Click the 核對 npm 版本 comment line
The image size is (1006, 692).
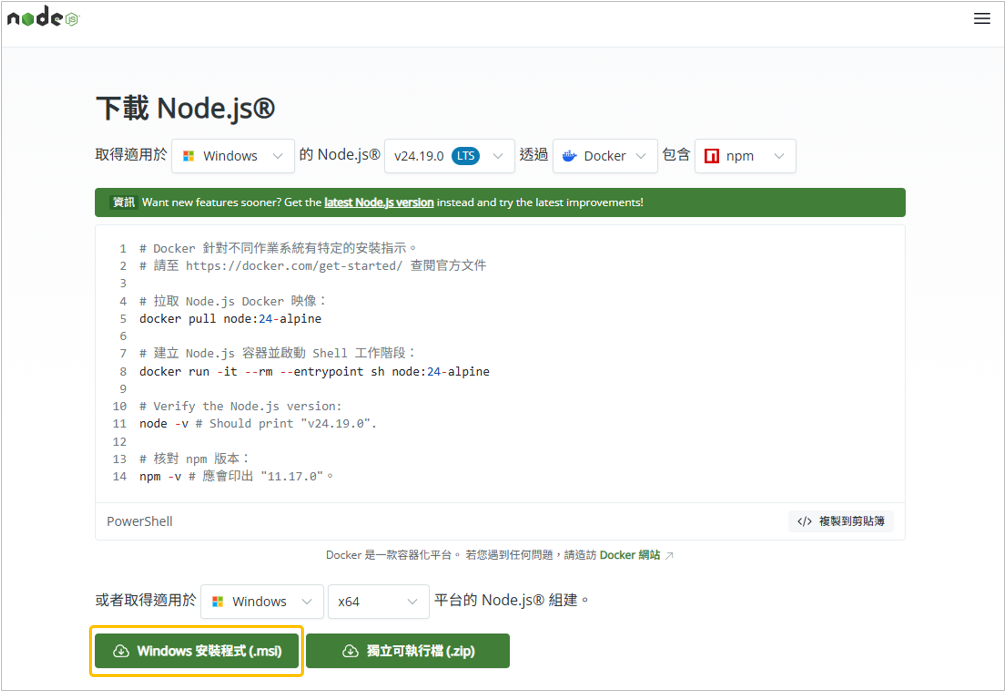click(194, 459)
